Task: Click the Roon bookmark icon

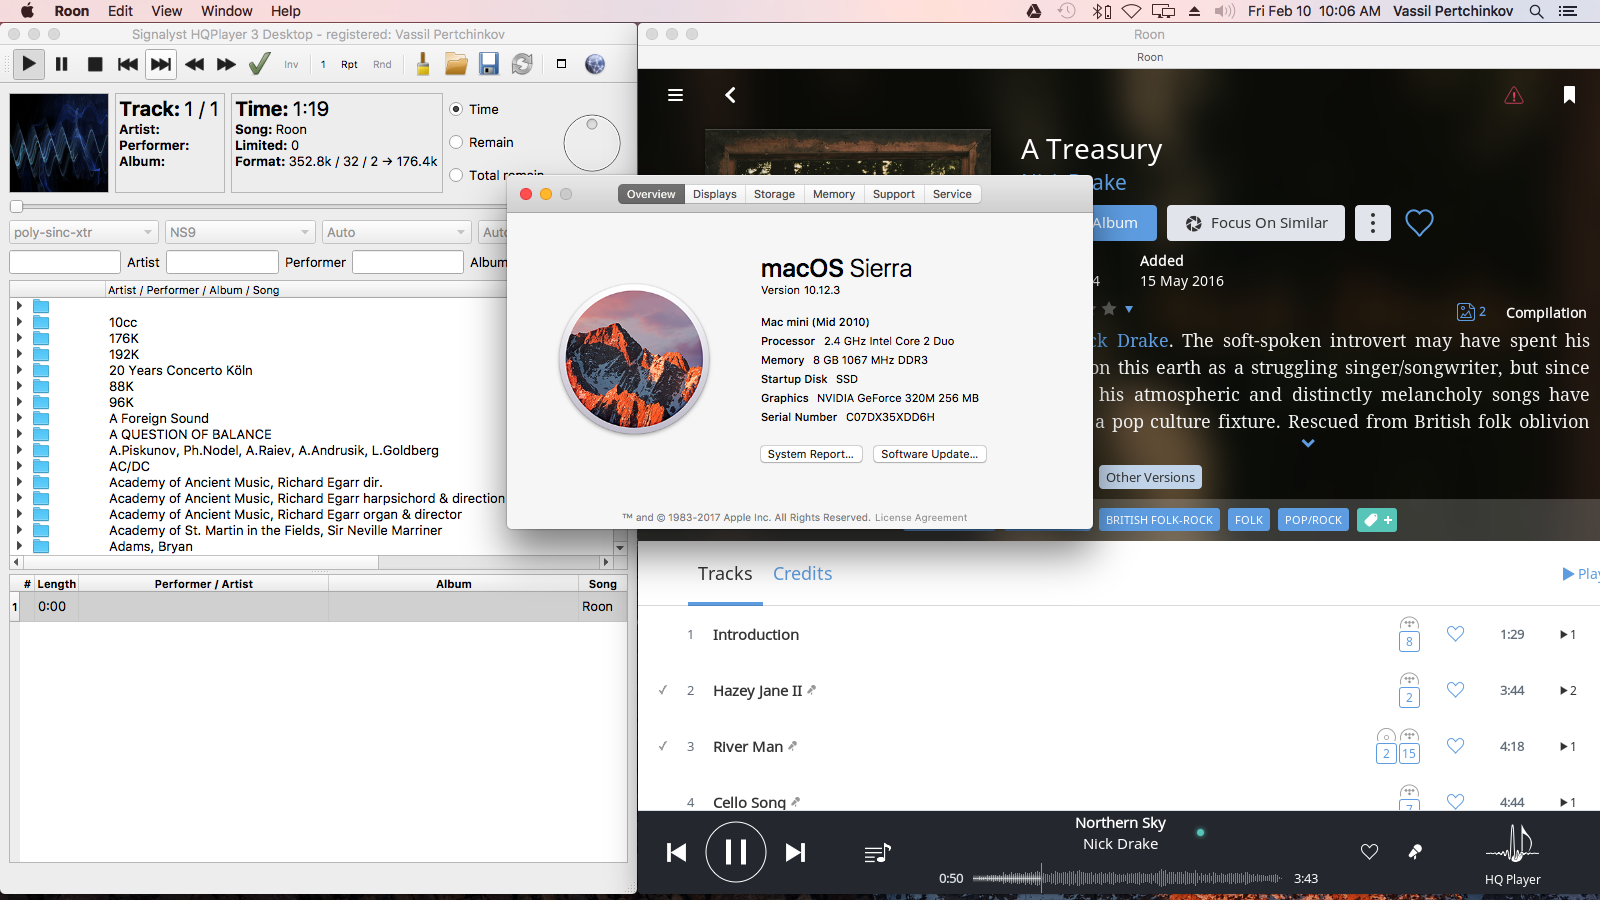Action: coord(1569,95)
